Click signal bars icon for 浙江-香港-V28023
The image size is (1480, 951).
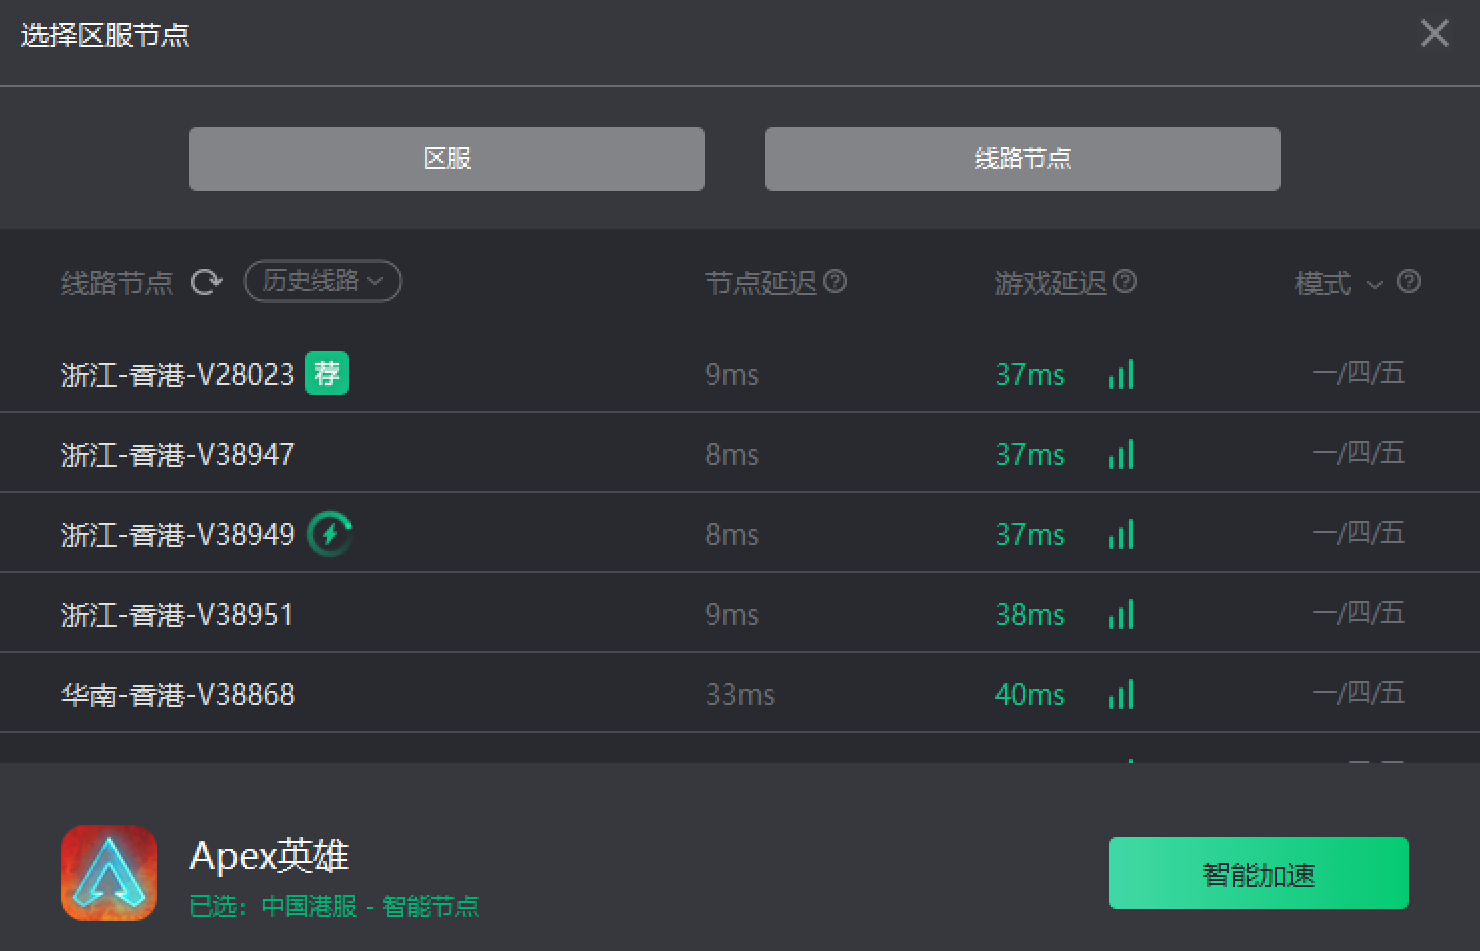[1121, 375]
